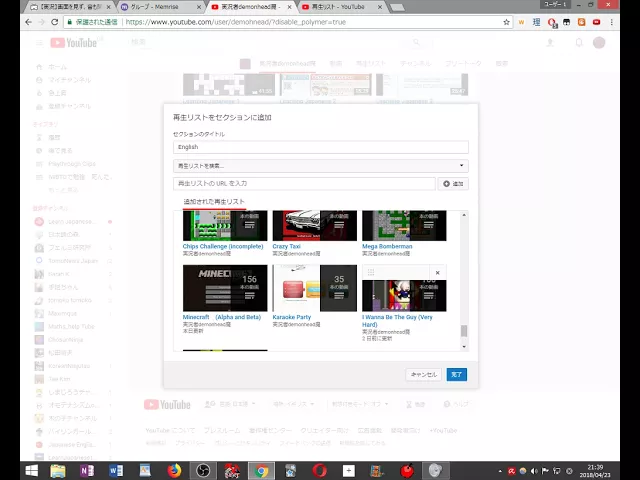
Task: Click the playlist list scrollbar up arrow
Action: [464, 215]
